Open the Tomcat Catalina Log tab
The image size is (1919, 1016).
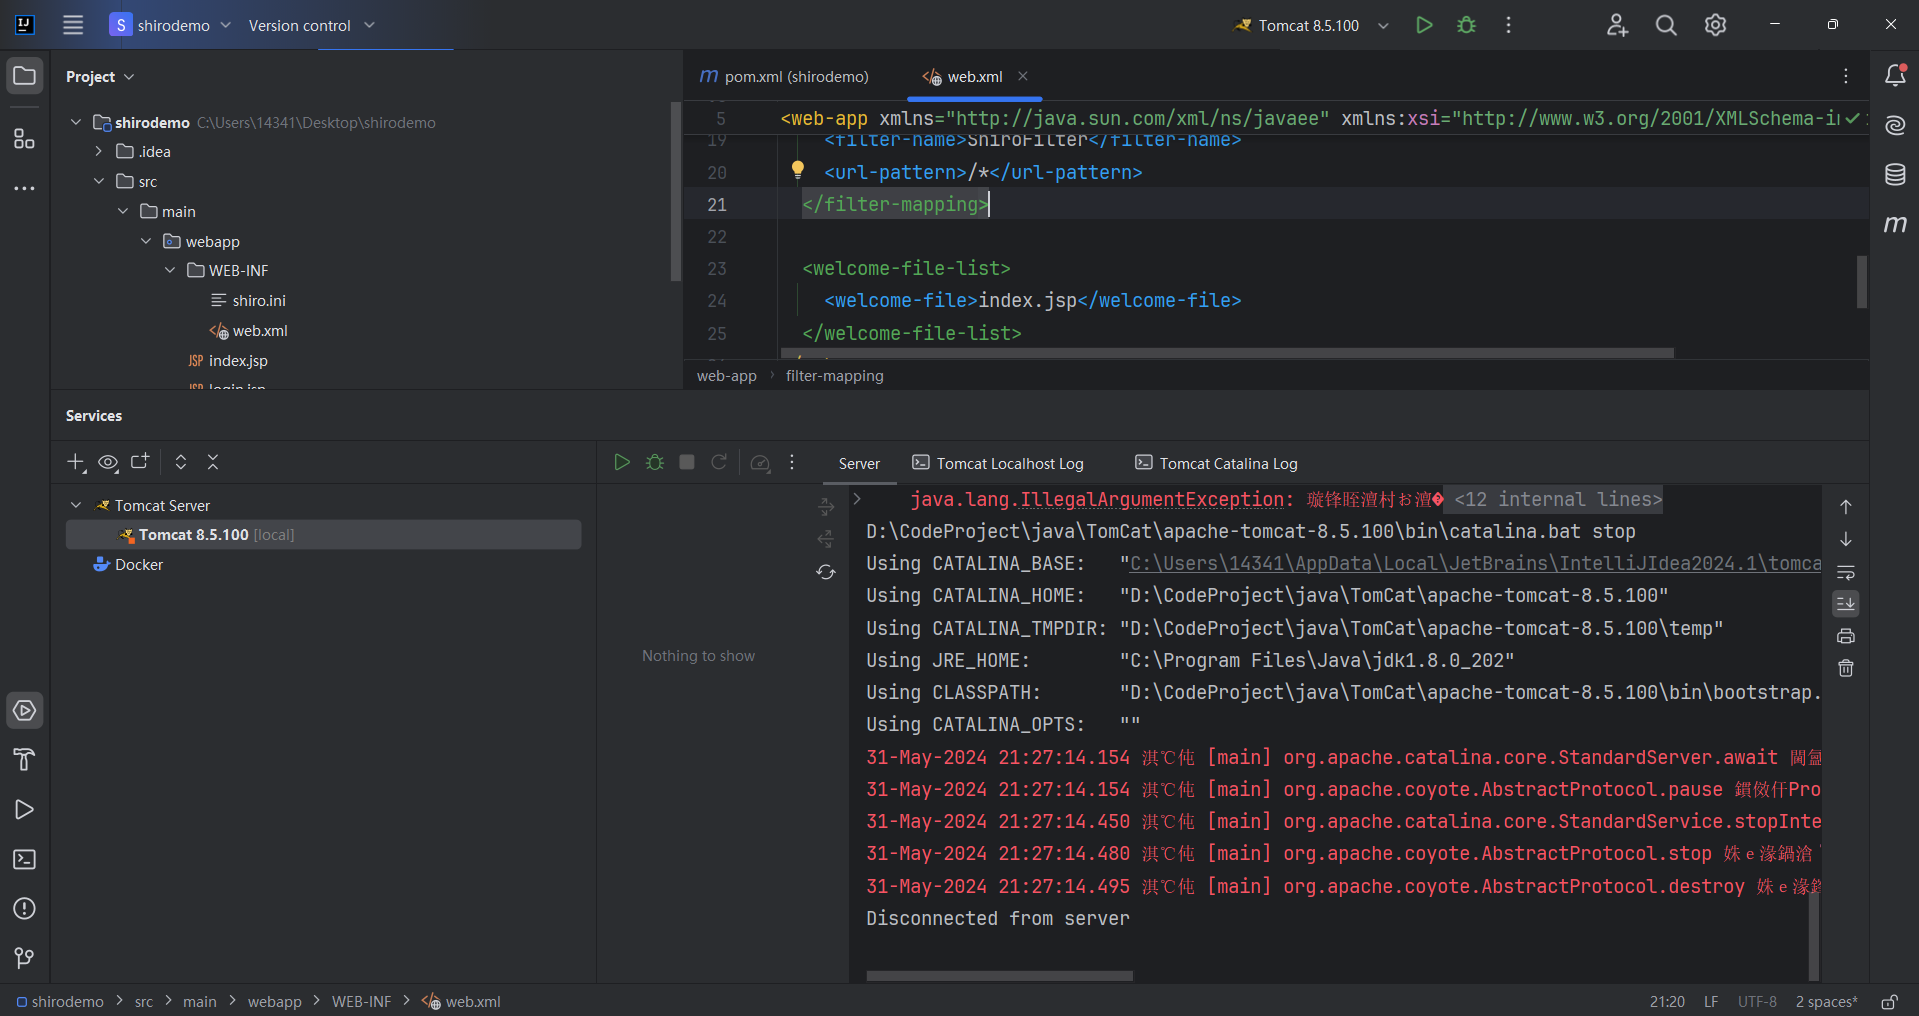tap(1216, 463)
